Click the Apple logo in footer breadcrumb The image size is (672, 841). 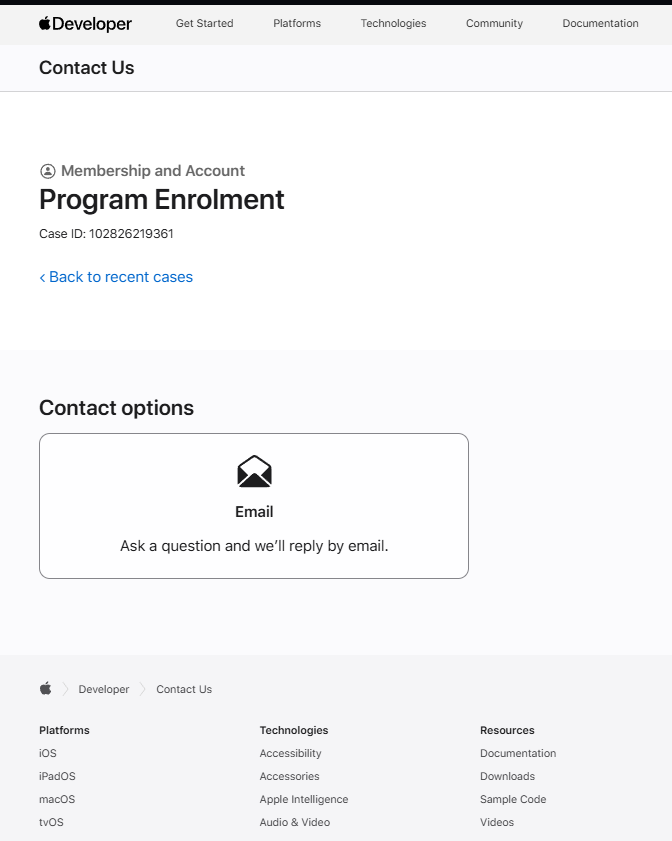click(x=45, y=689)
